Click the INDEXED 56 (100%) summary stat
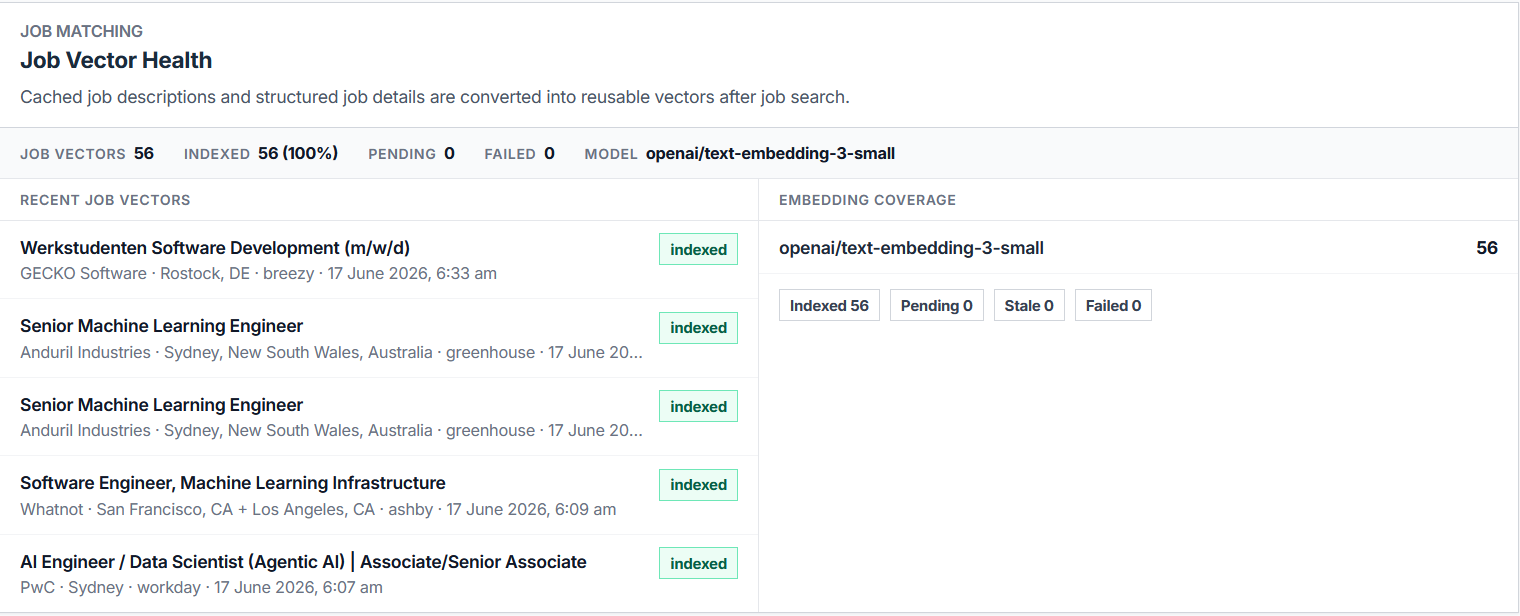The height and width of the screenshot is (616, 1520). click(x=261, y=154)
